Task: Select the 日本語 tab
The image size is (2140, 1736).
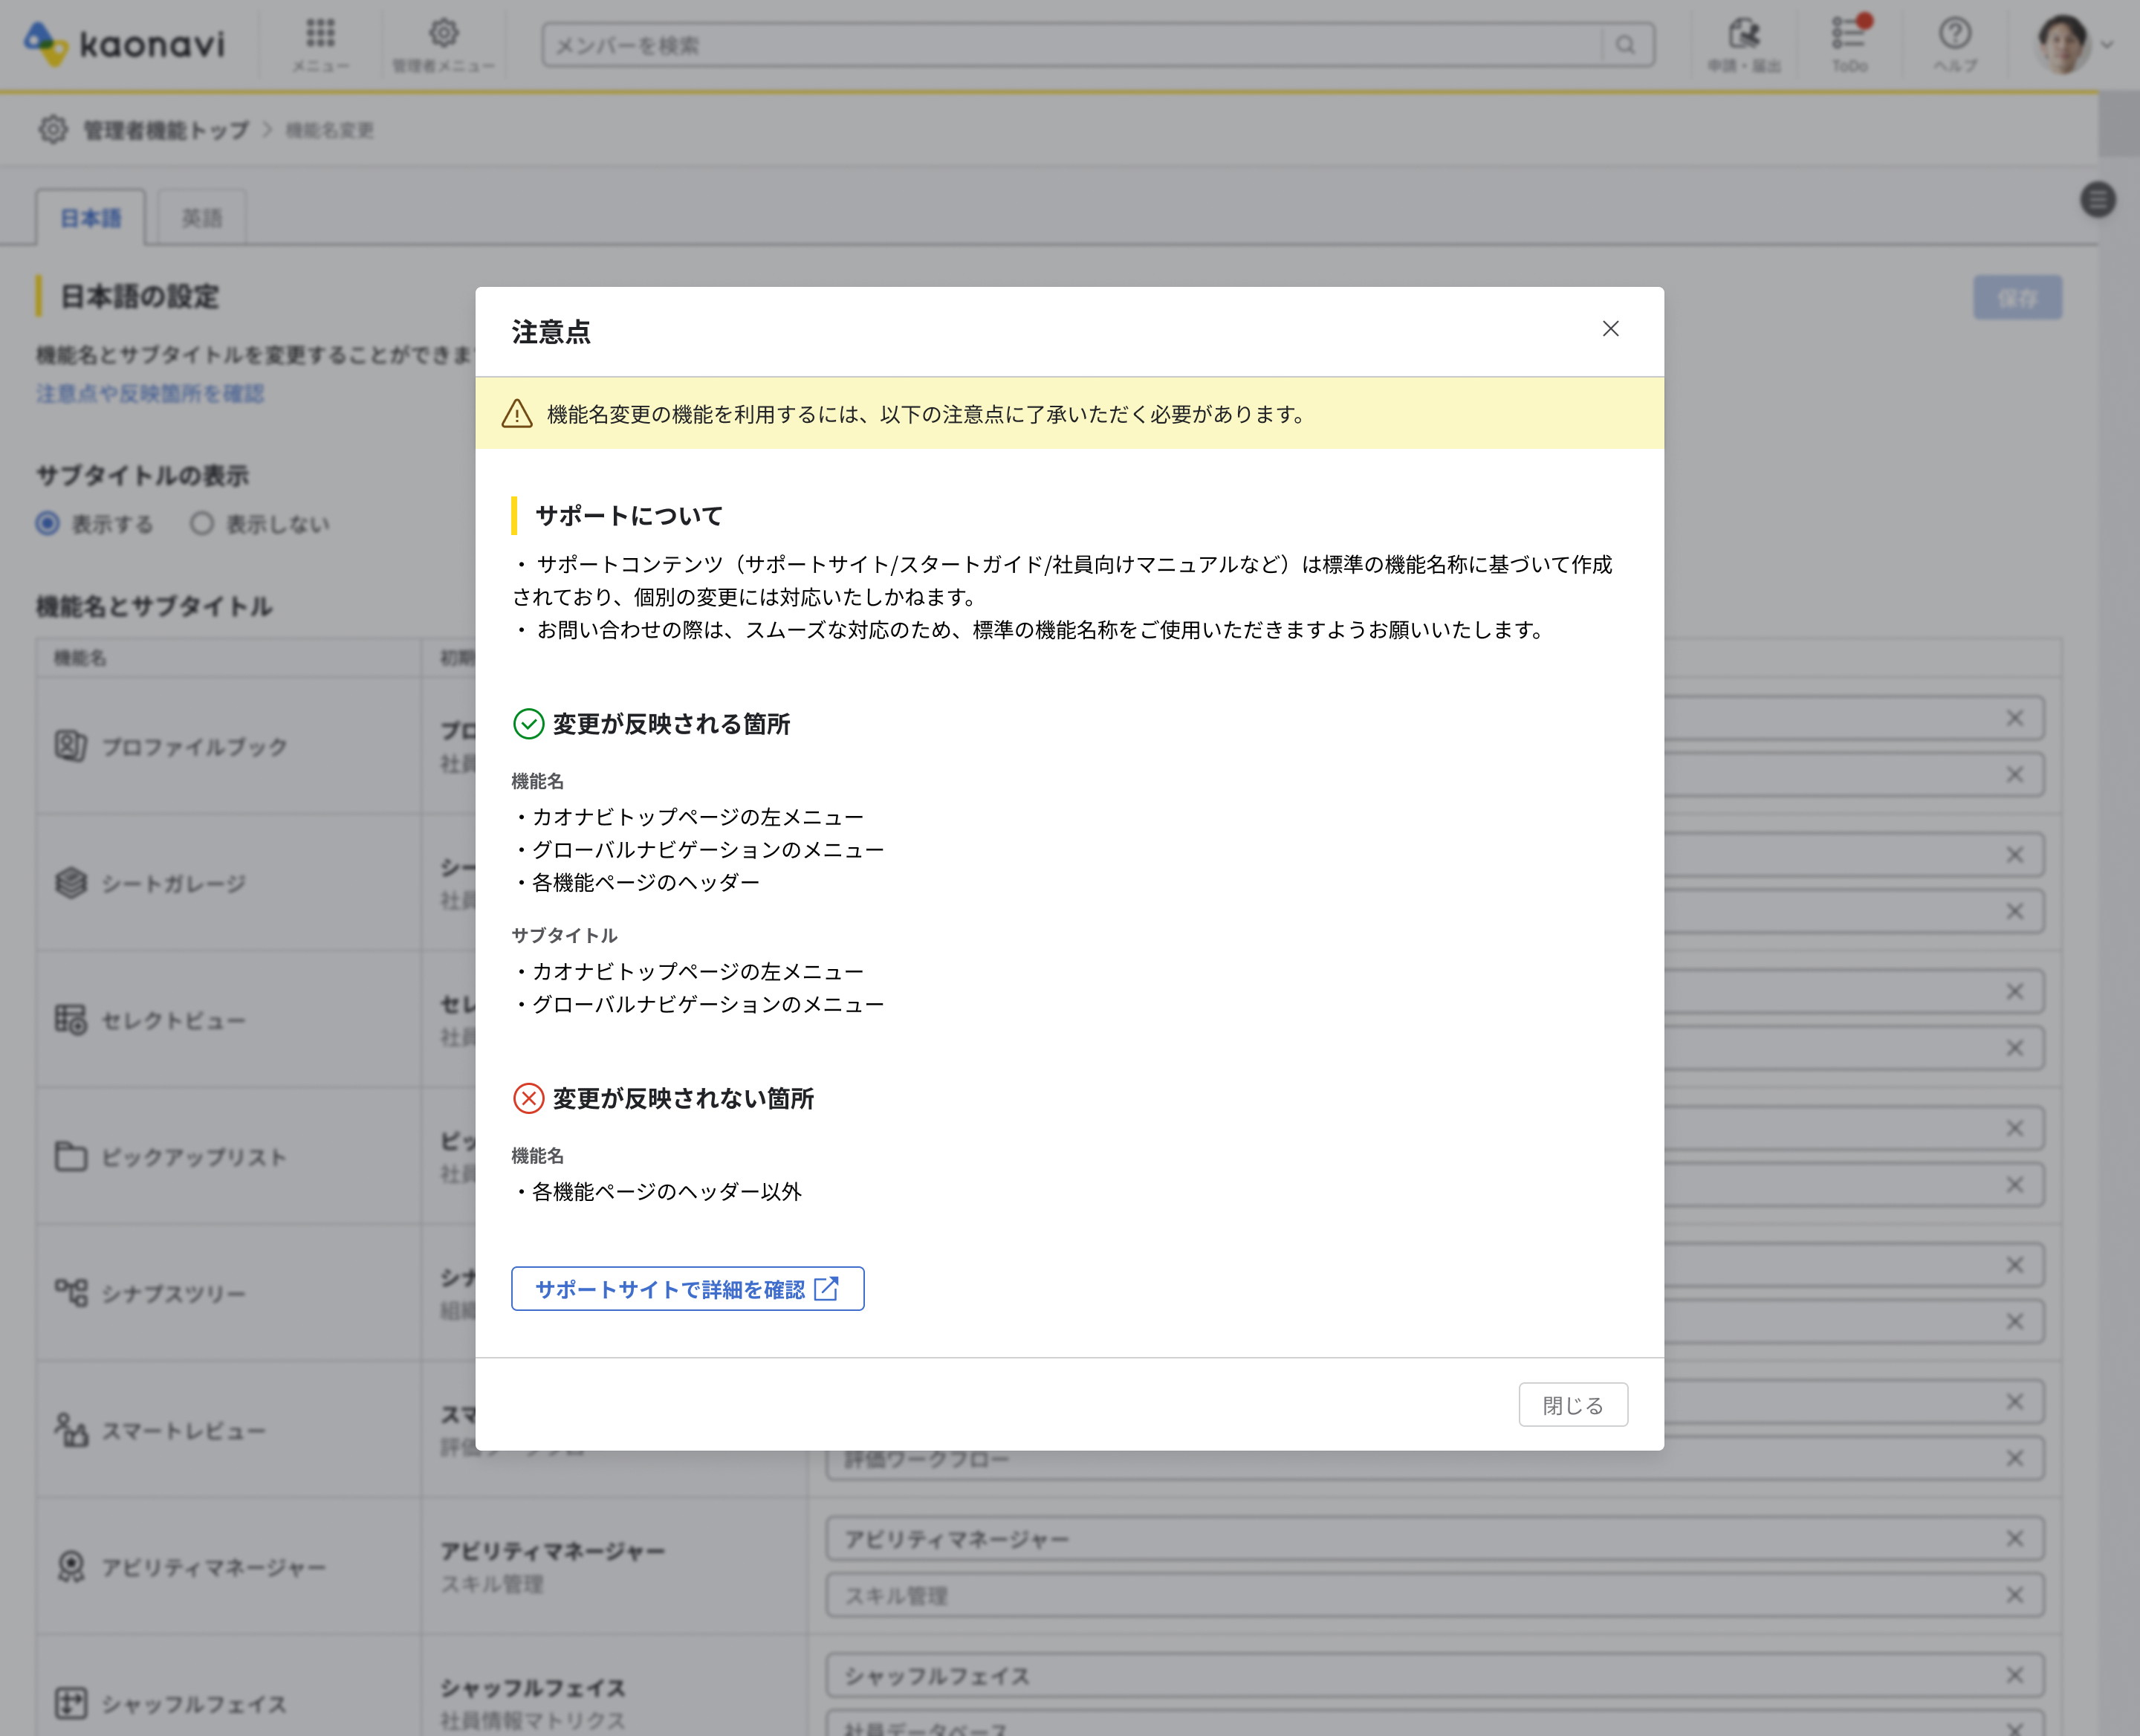Action: click(90, 218)
